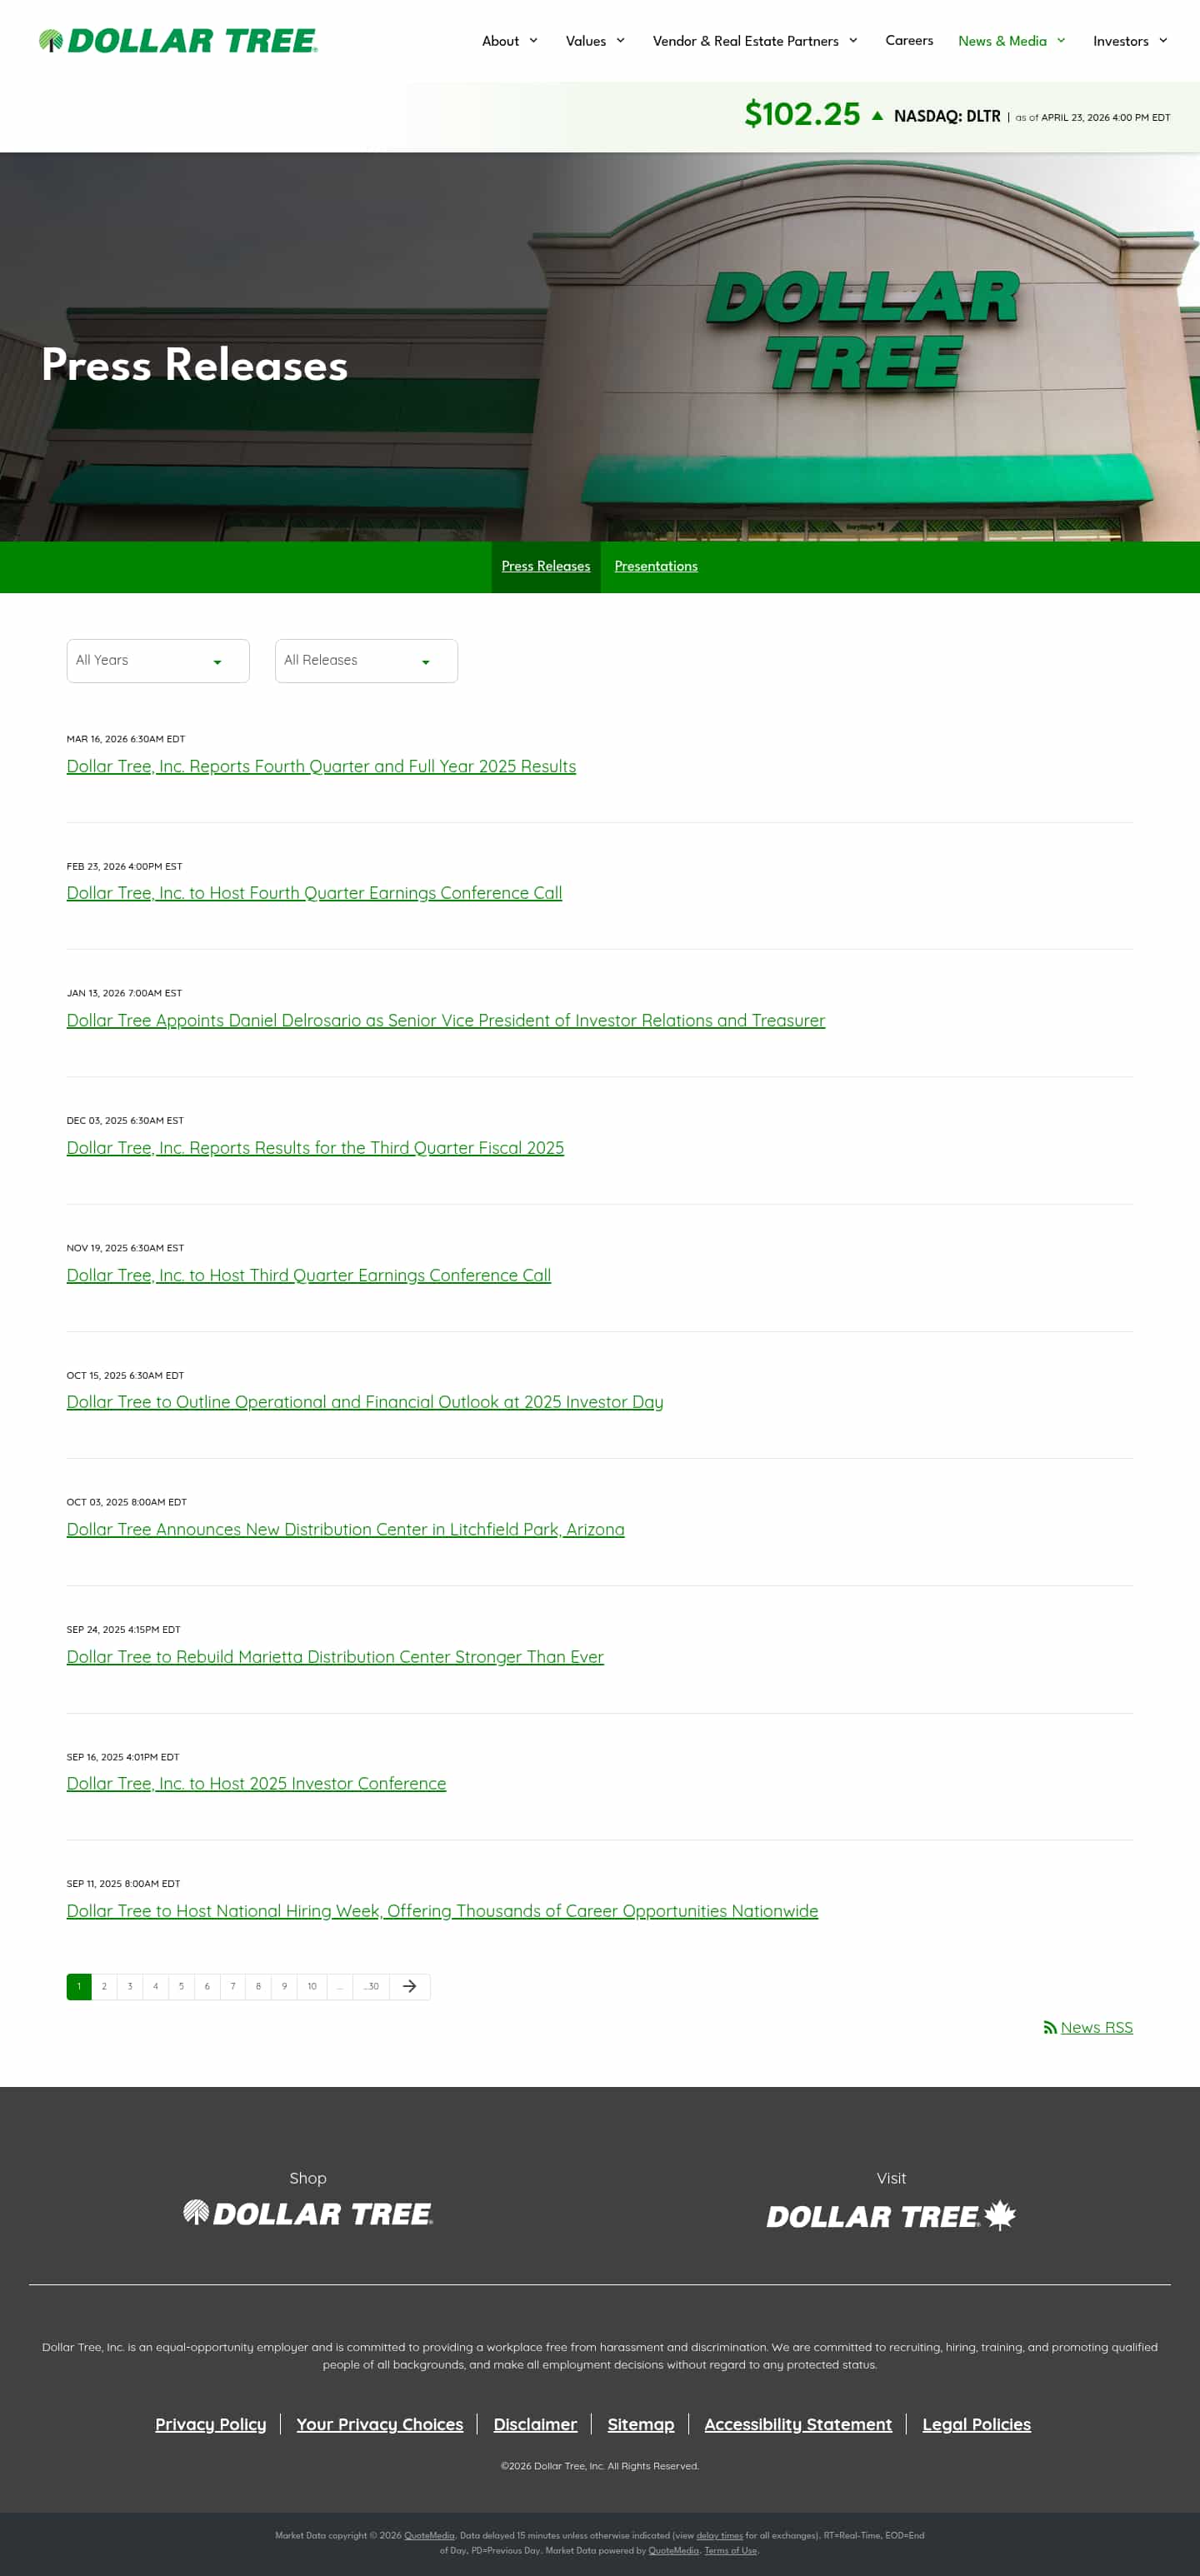Expand the Investors menu chevron
Image resolution: width=1200 pixels, height=2576 pixels.
click(x=1163, y=41)
